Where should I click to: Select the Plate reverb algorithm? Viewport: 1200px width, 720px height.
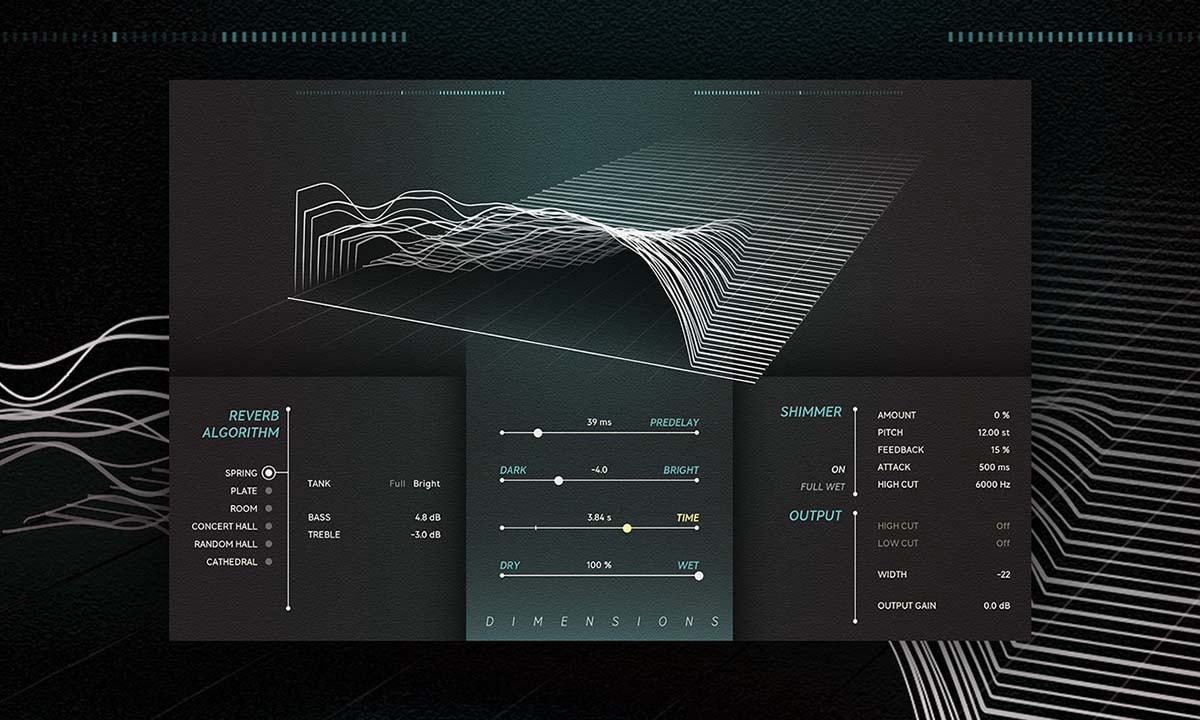(268, 491)
